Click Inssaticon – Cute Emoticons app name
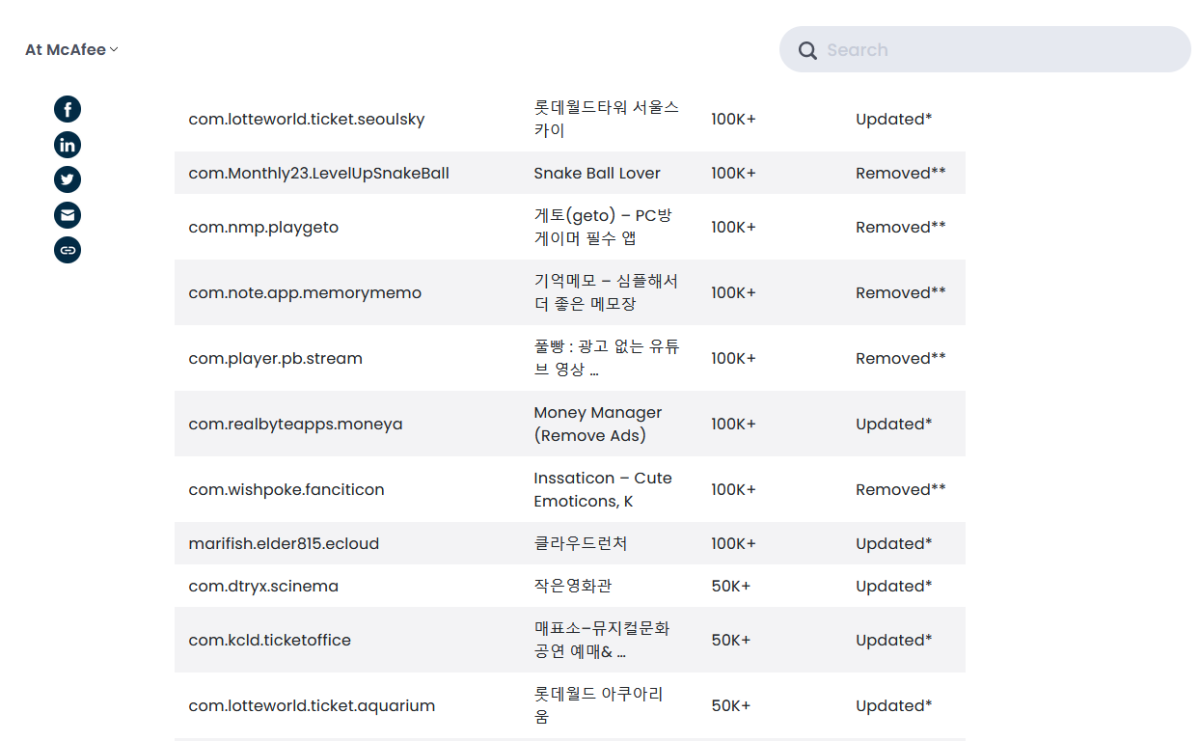 pos(602,489)
